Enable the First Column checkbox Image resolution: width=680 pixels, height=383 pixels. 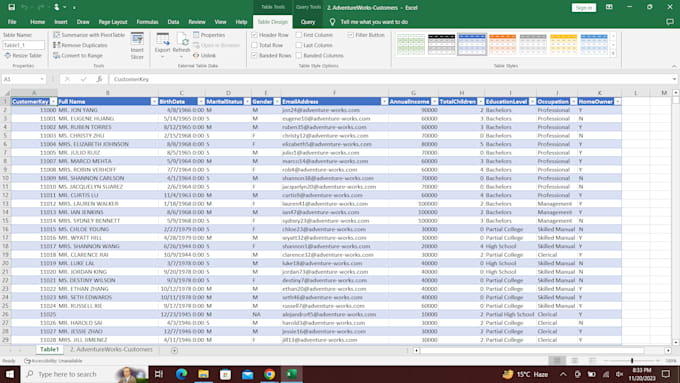299,35
